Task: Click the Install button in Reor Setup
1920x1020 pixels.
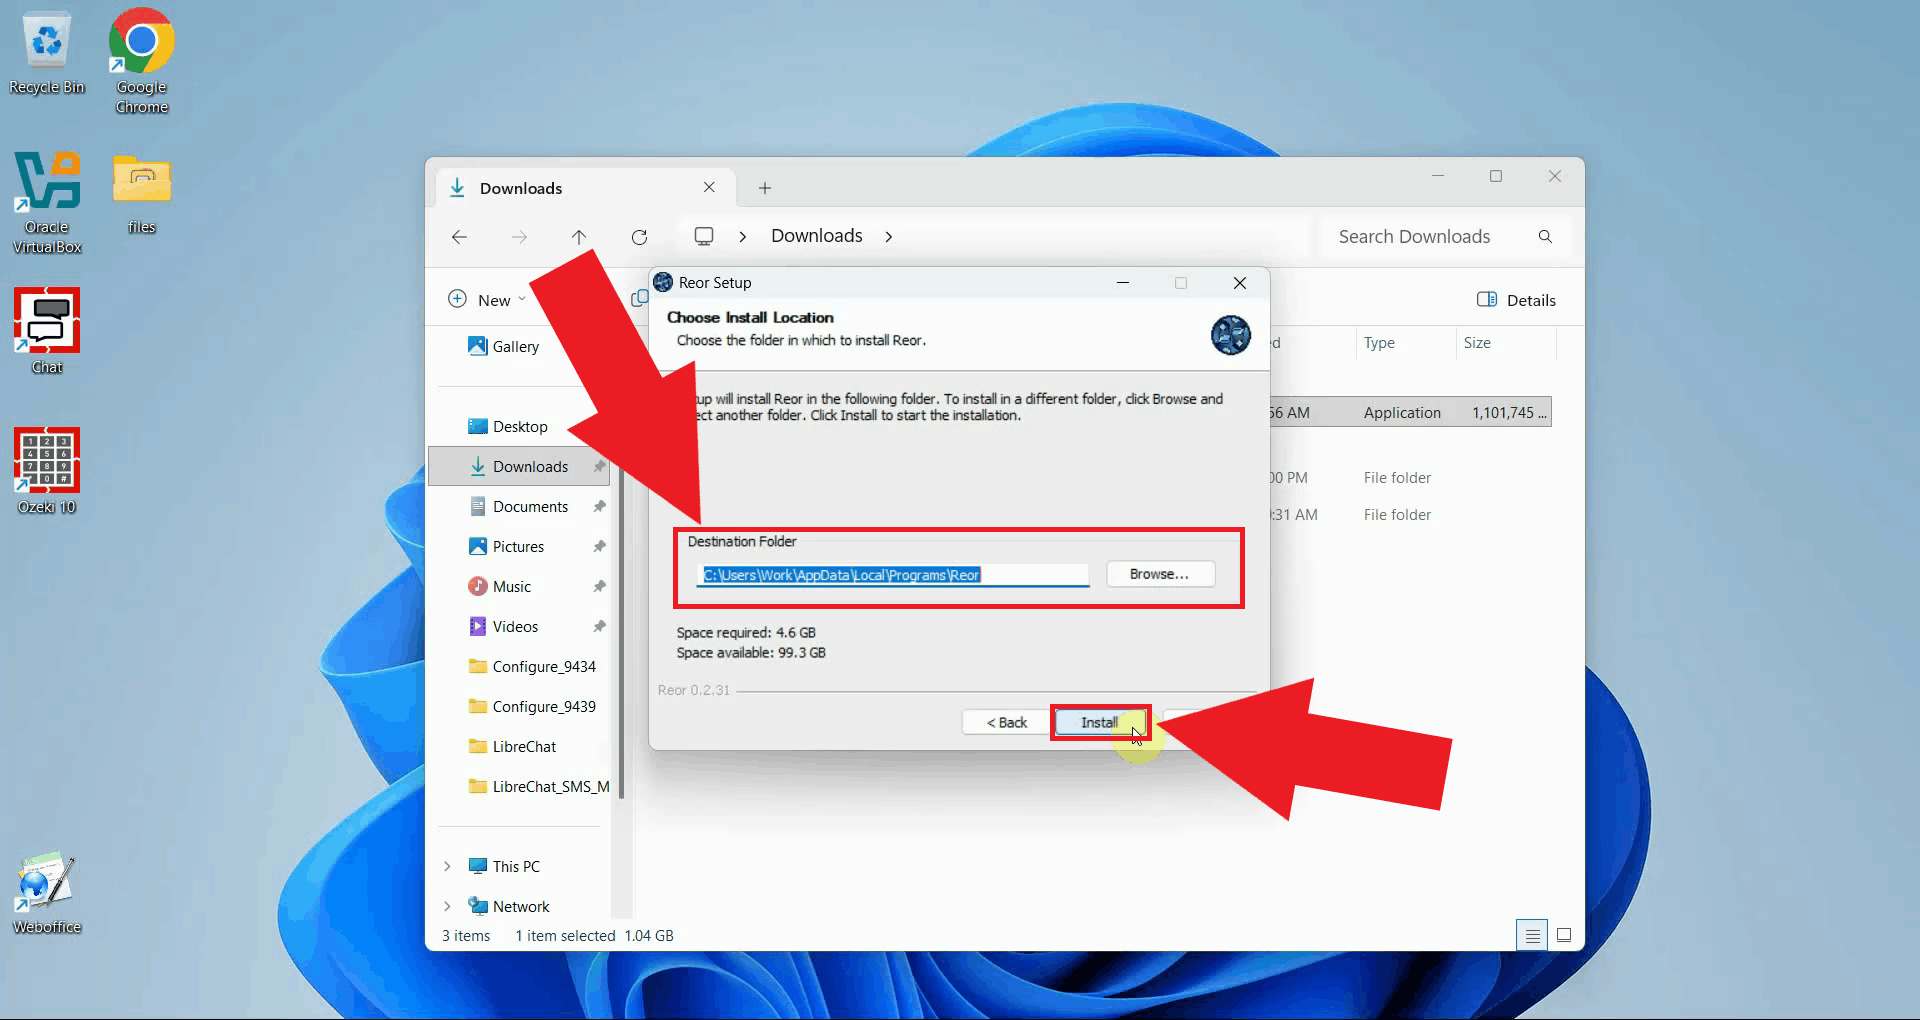Action: pyautogui.click(x=1100, y=722)
